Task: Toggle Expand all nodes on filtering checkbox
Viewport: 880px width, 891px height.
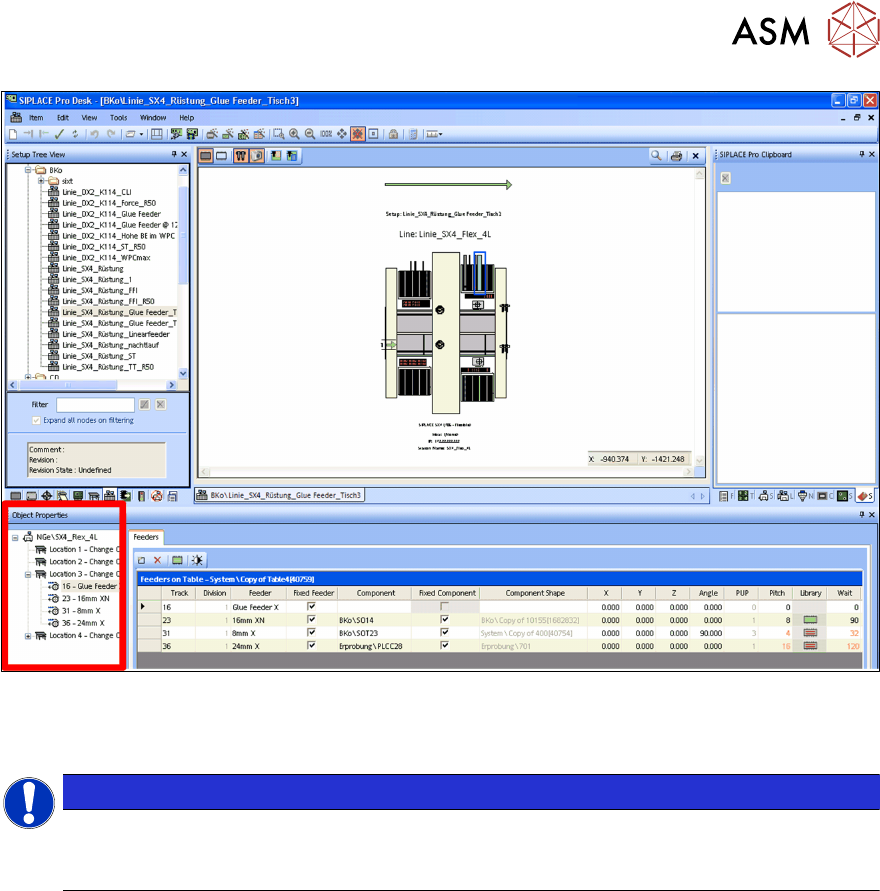Action: (36, 420)
